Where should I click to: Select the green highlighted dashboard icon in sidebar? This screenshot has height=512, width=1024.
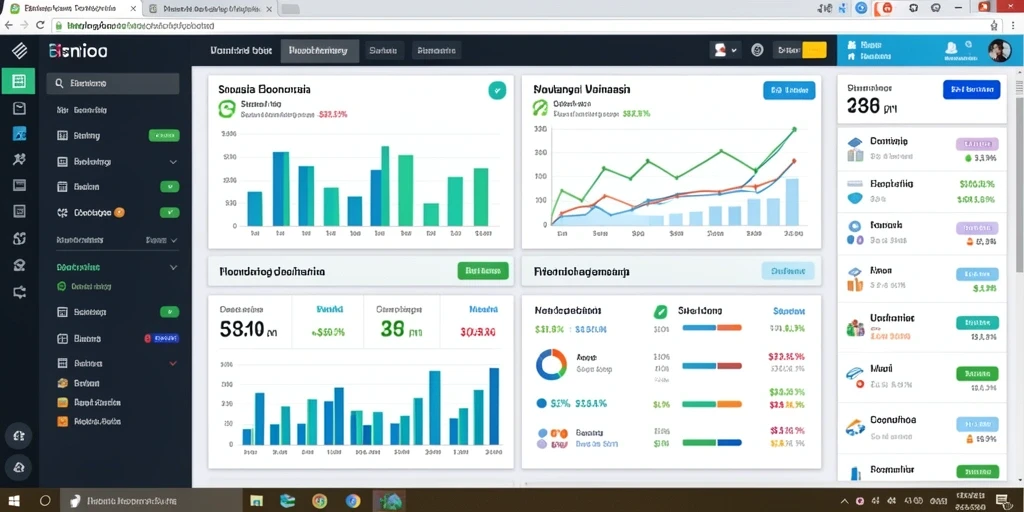pyautogui.click(x=19, y=81)
